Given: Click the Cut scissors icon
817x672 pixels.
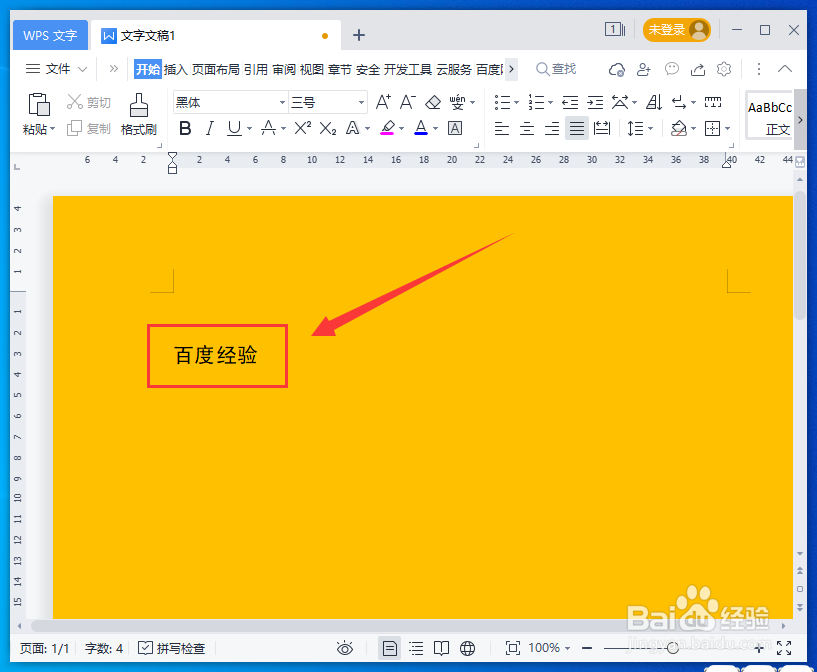Looking at the screenshot, I should point(75,102).
